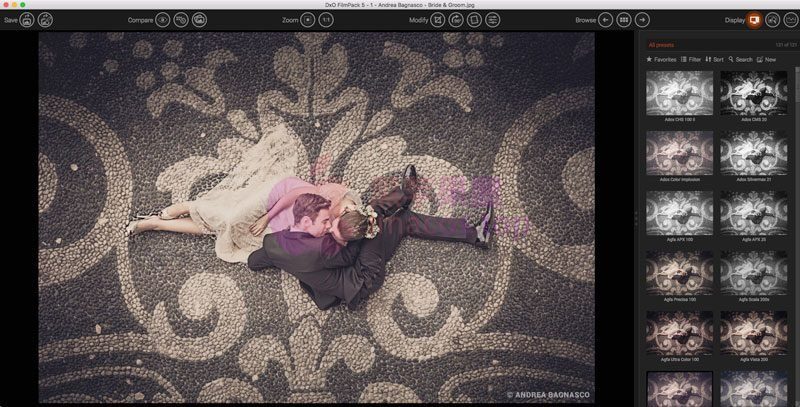Toggle the orange presets Display button

(x=755, y=20)
